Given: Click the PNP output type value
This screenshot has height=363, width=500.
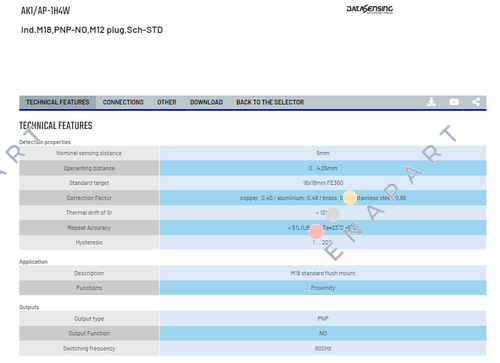Looking at the screenshot, I should pos(323,319).
